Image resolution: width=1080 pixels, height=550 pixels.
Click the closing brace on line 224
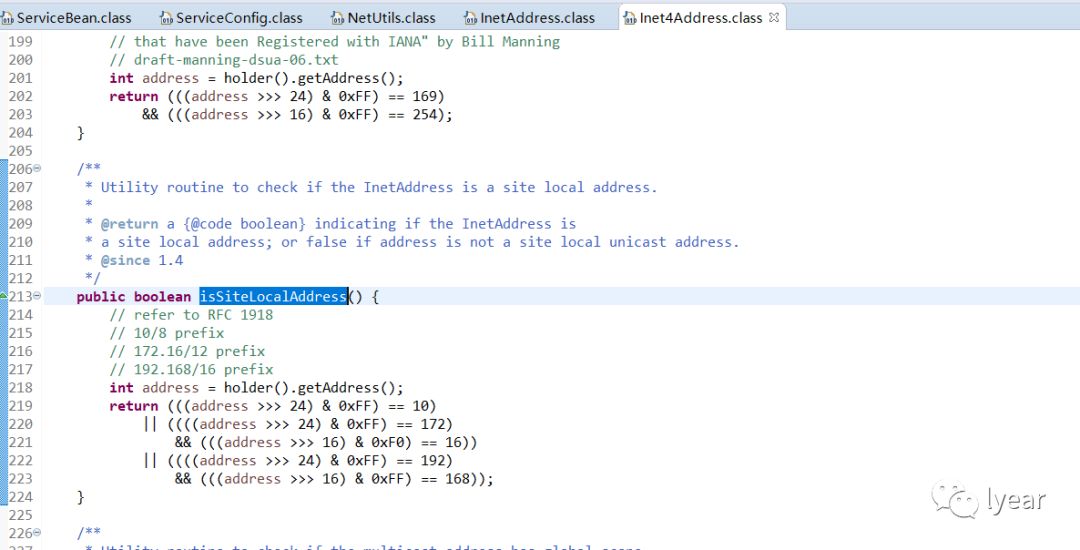(81, 497)
